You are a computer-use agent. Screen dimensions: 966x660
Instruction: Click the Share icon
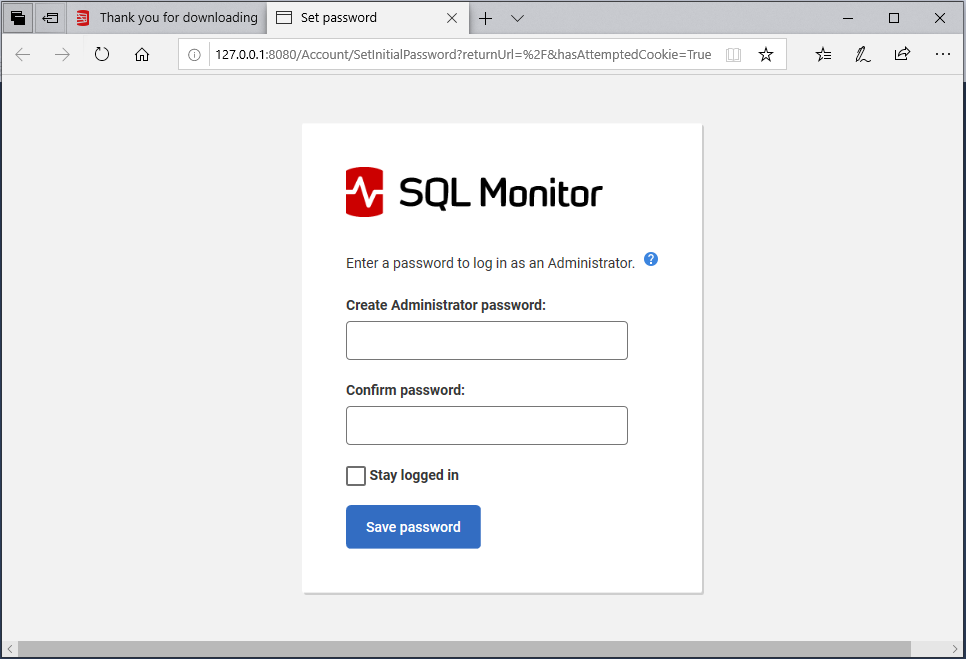click(x=902, y=54)
